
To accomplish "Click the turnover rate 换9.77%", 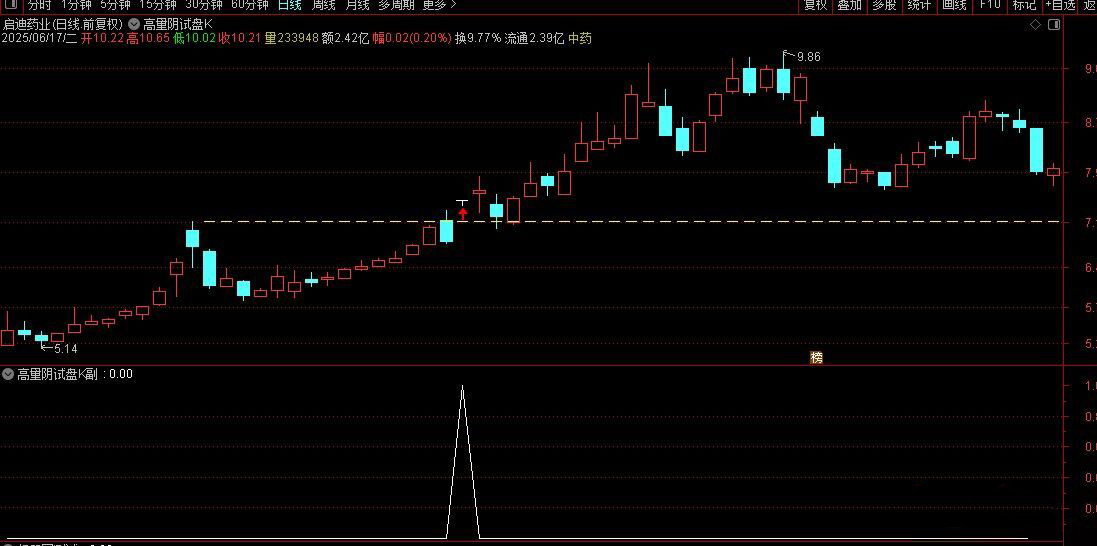I will [478, 38].
